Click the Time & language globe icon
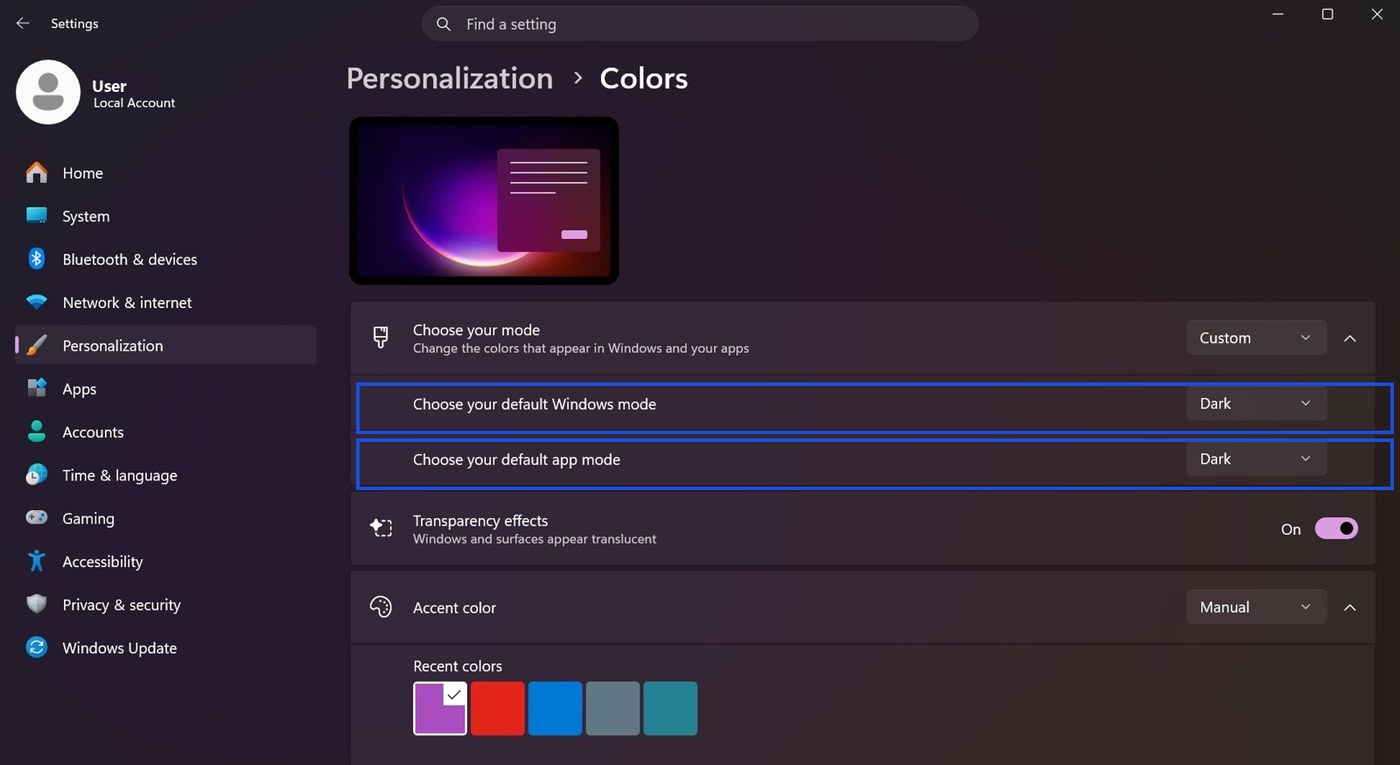This screenshot has width=1400, height=765. [x=37, y=475]
